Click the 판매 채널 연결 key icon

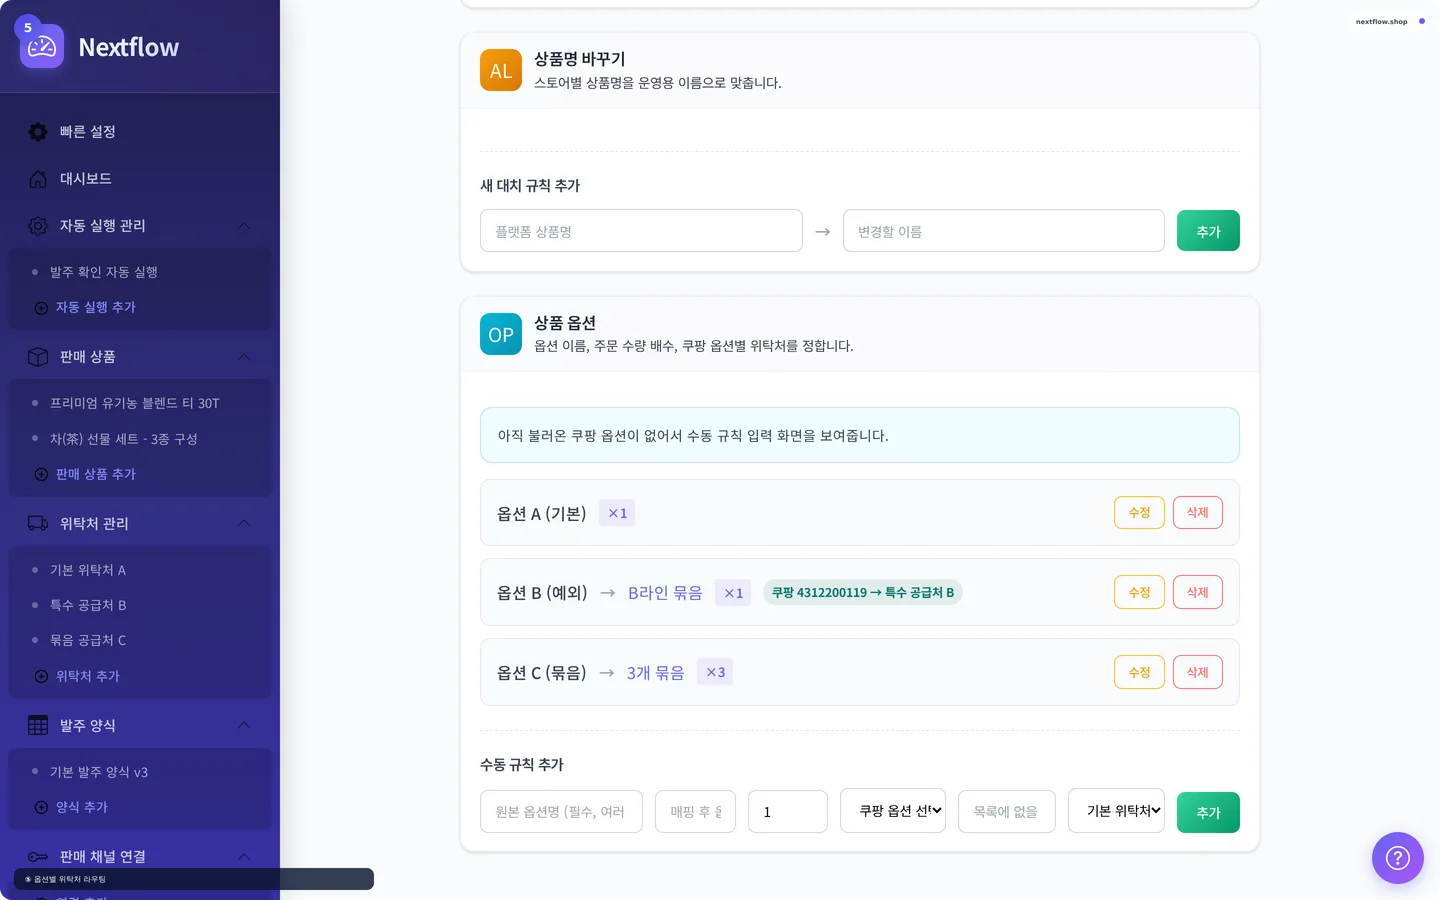click(x=37, y=857)
